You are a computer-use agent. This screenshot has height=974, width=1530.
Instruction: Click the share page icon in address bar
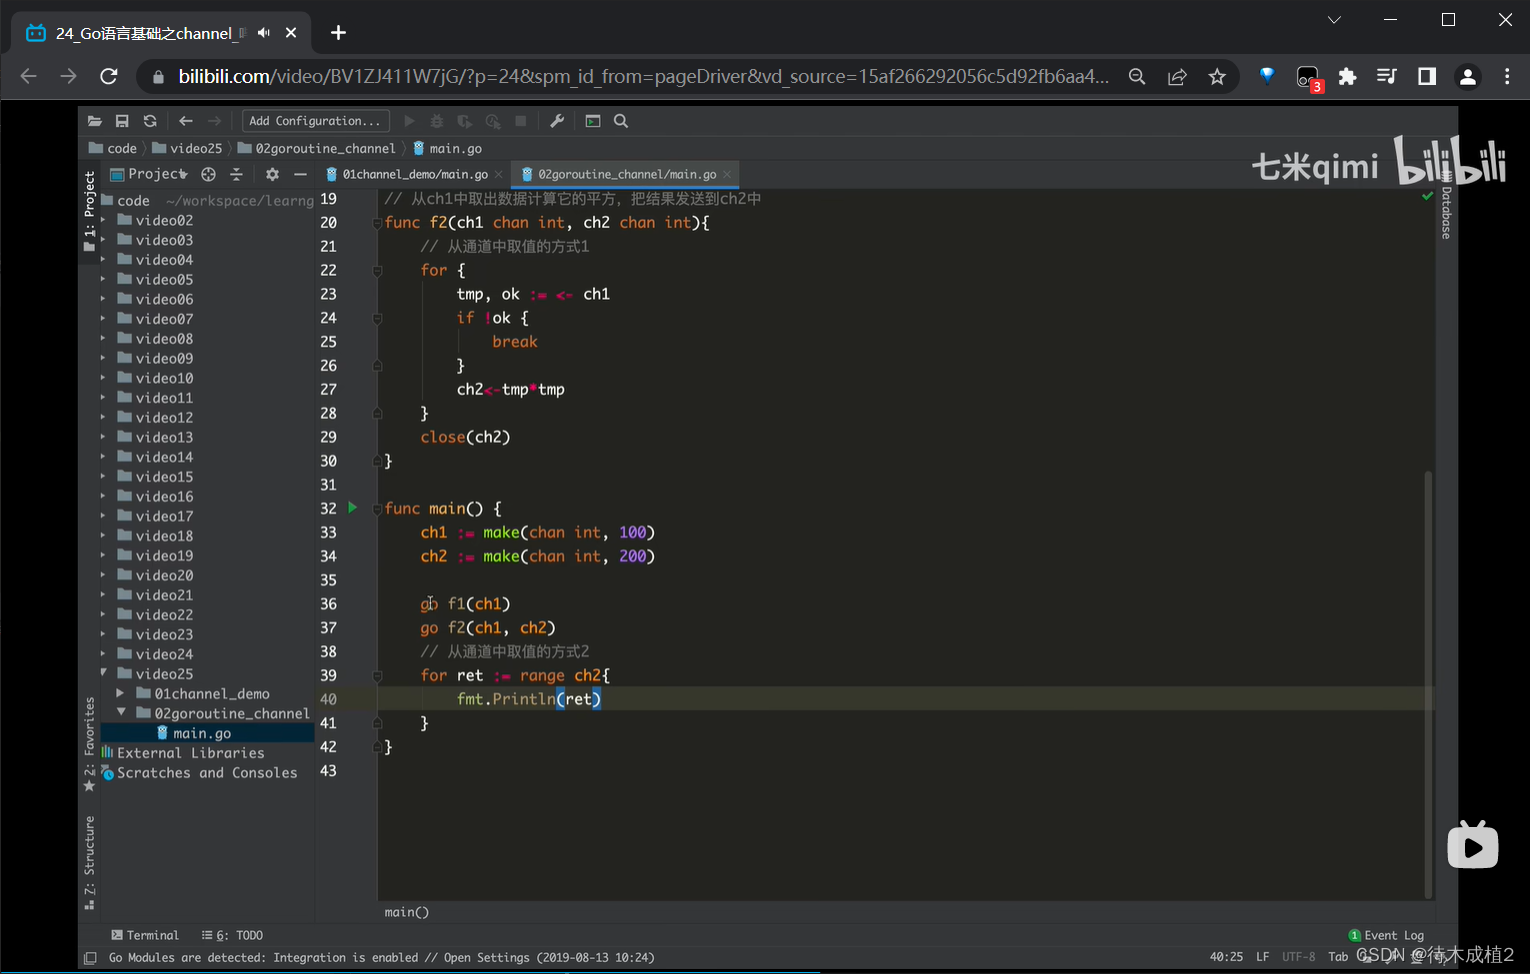tap(1177, 76)
